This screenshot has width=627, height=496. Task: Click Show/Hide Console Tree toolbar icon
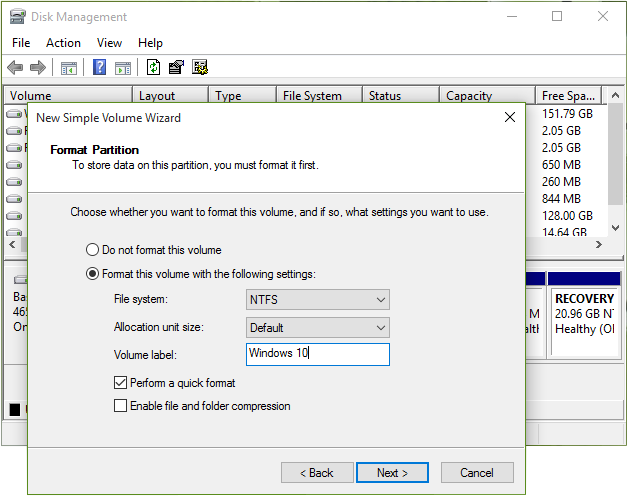(x=69, y=68)
